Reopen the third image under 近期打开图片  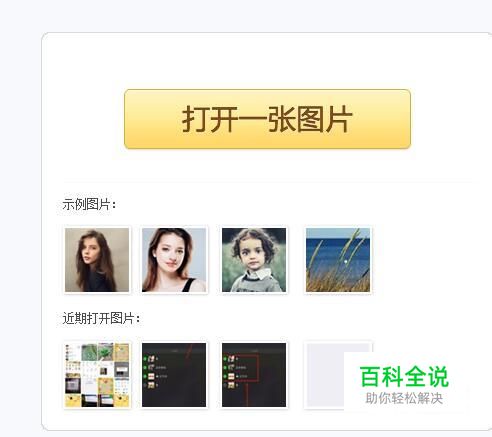point(254,375)
